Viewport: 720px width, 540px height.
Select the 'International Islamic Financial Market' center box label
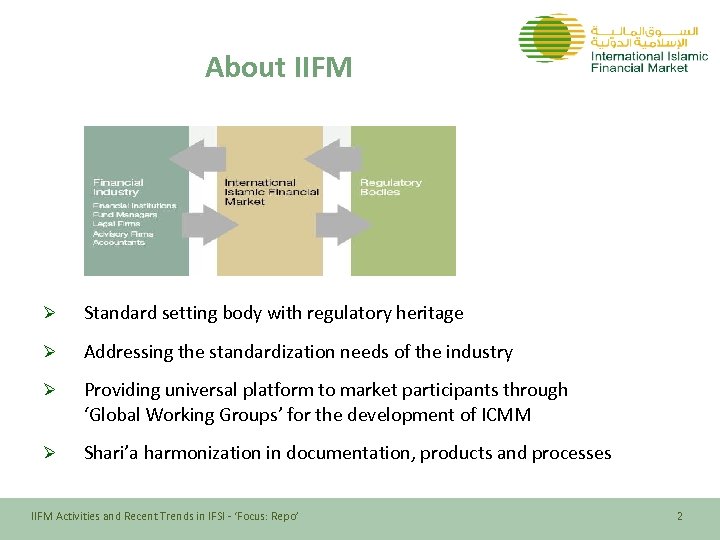coord(271,192)
